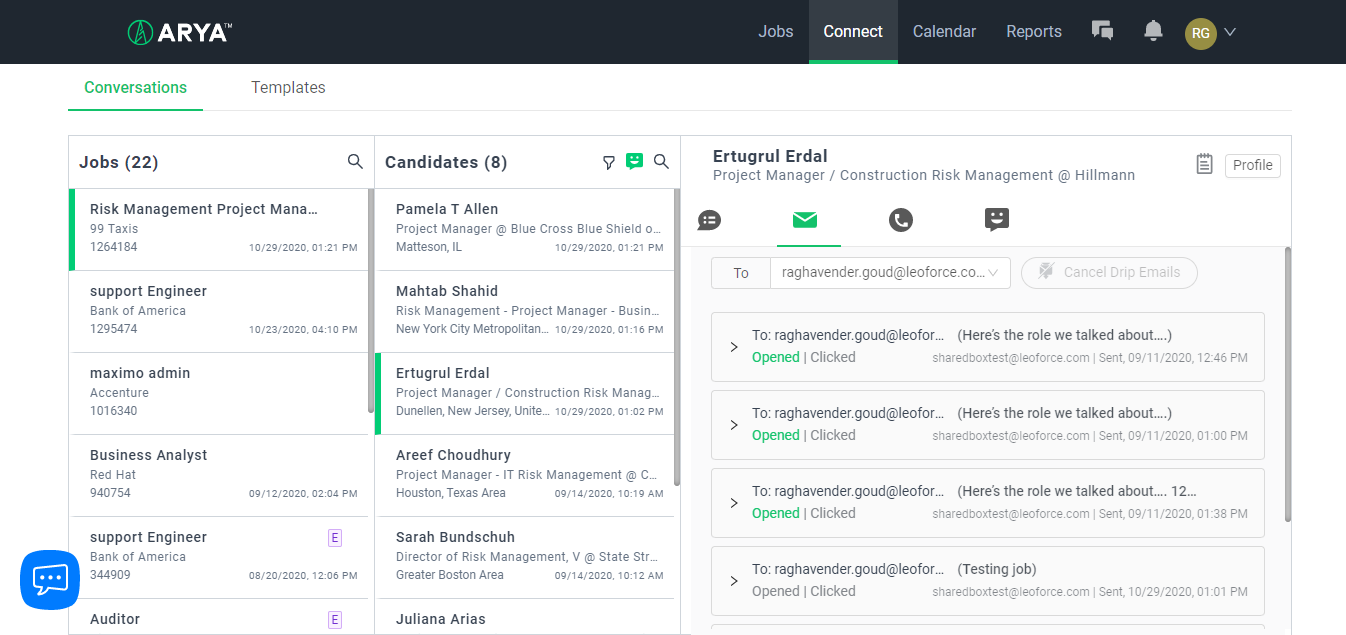Filter candidates using the funnel icon

point(608,162)
